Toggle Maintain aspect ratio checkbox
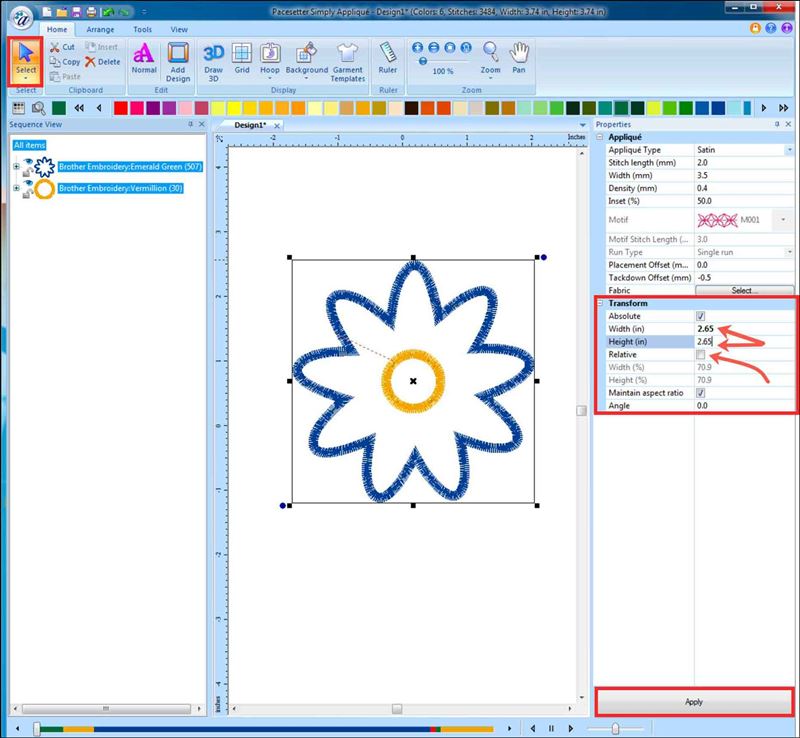Image resolution: width=800 pixels, height=738 pixels. tap(701, 393)
